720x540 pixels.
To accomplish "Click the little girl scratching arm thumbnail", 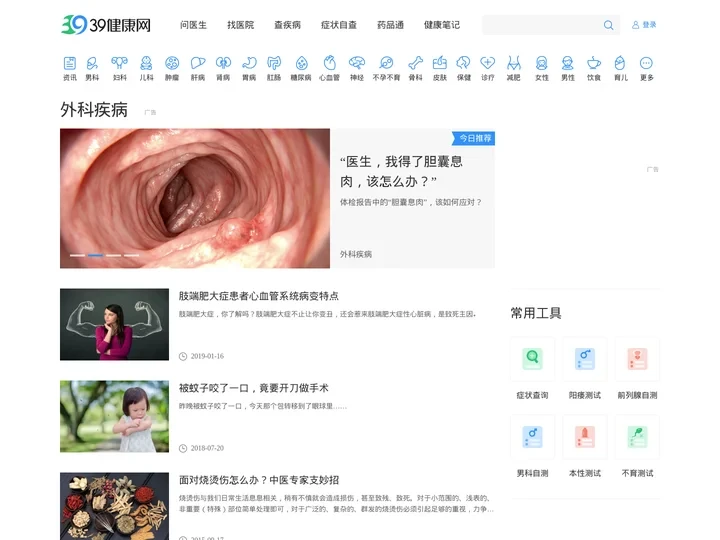I will pos(114,416).
